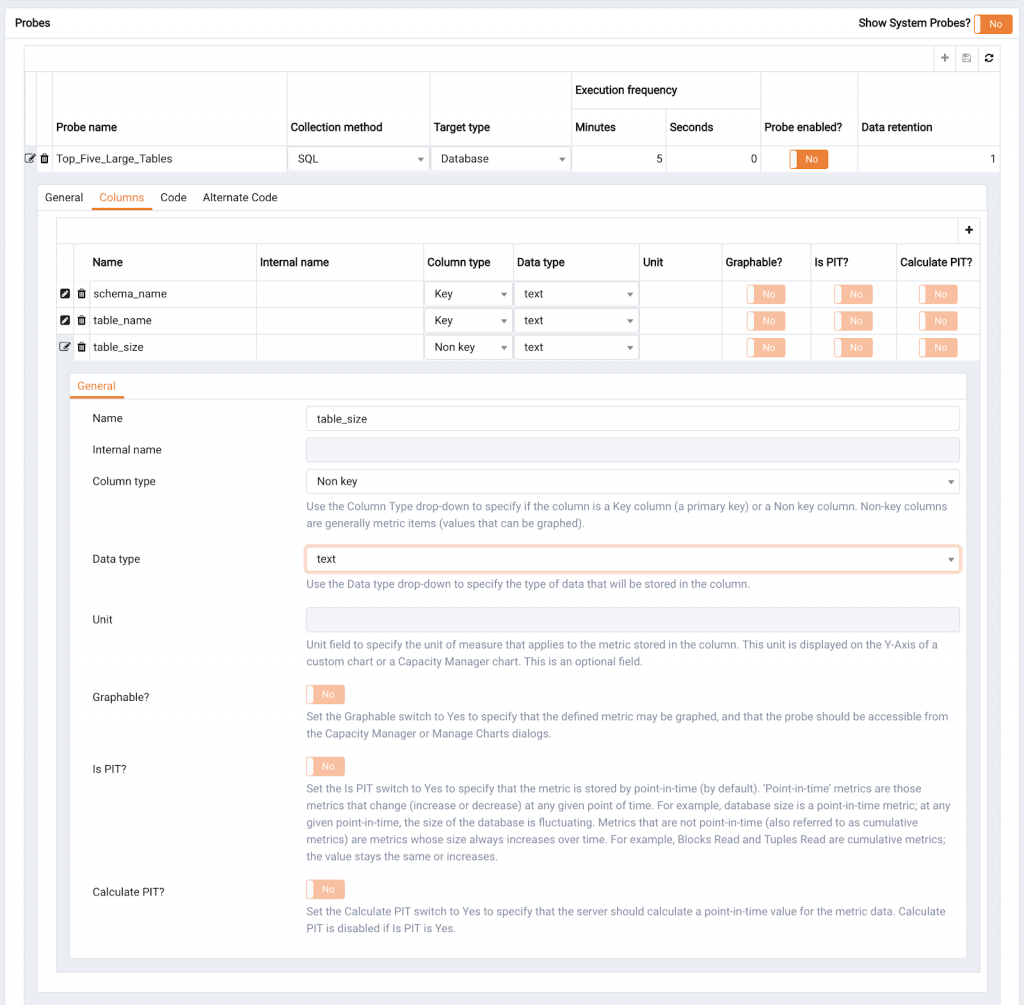Click the Name field containing table_size

[632, 419]
